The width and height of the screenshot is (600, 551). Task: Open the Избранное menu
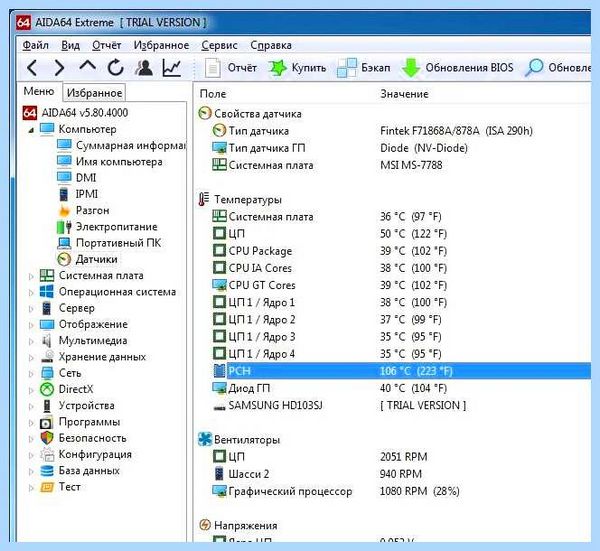click(161, 45)
